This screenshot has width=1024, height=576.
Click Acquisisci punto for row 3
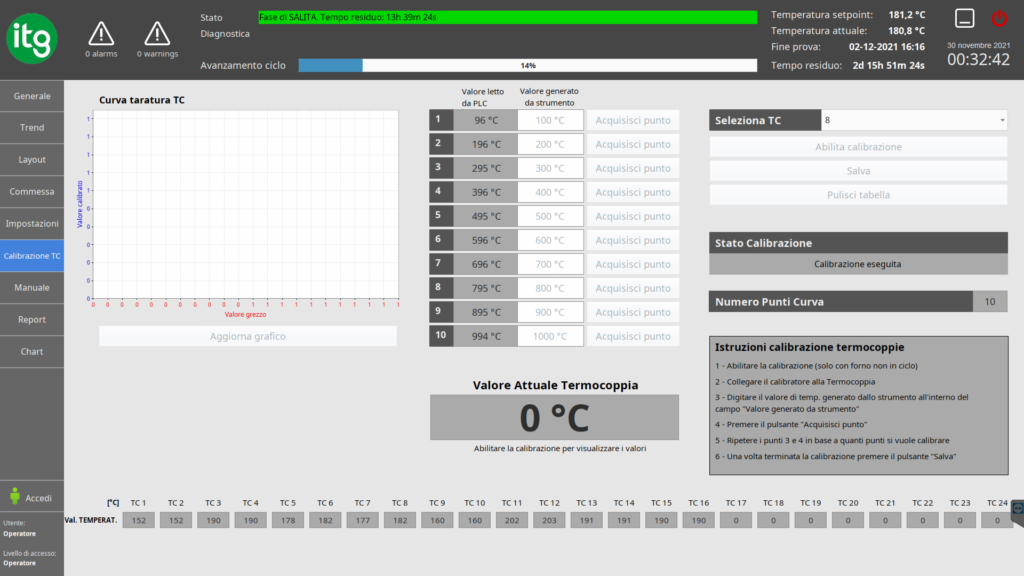point(633,168)
